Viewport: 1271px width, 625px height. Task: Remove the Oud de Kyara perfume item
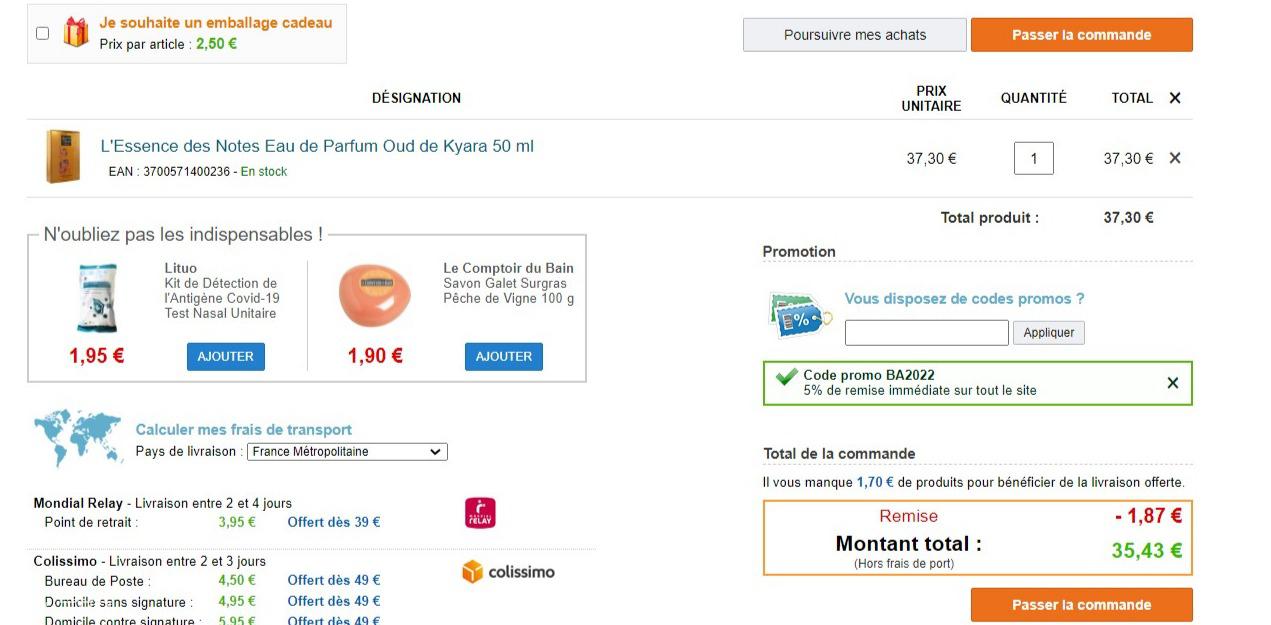pyautogui.click(x=1175, y=158)
